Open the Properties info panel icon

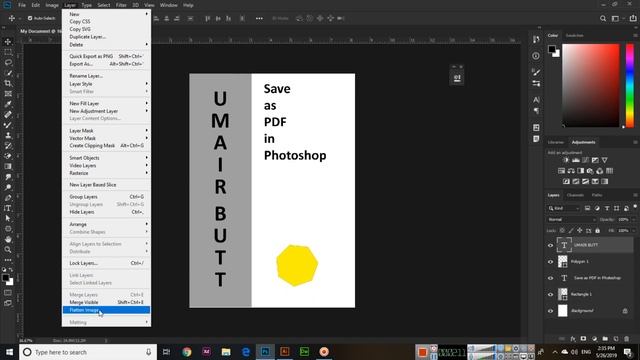(x=536, y=56)
